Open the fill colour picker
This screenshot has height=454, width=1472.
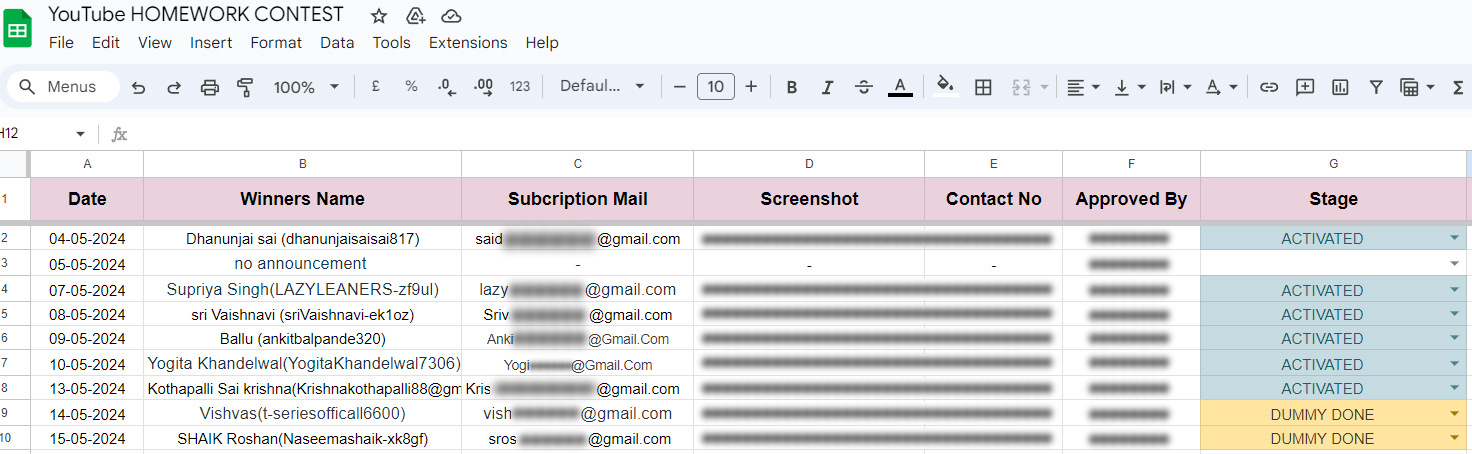point(945,87)
